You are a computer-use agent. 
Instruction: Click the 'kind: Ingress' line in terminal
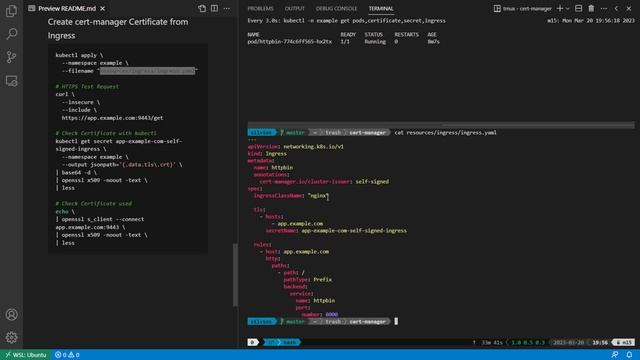[267, 154]
